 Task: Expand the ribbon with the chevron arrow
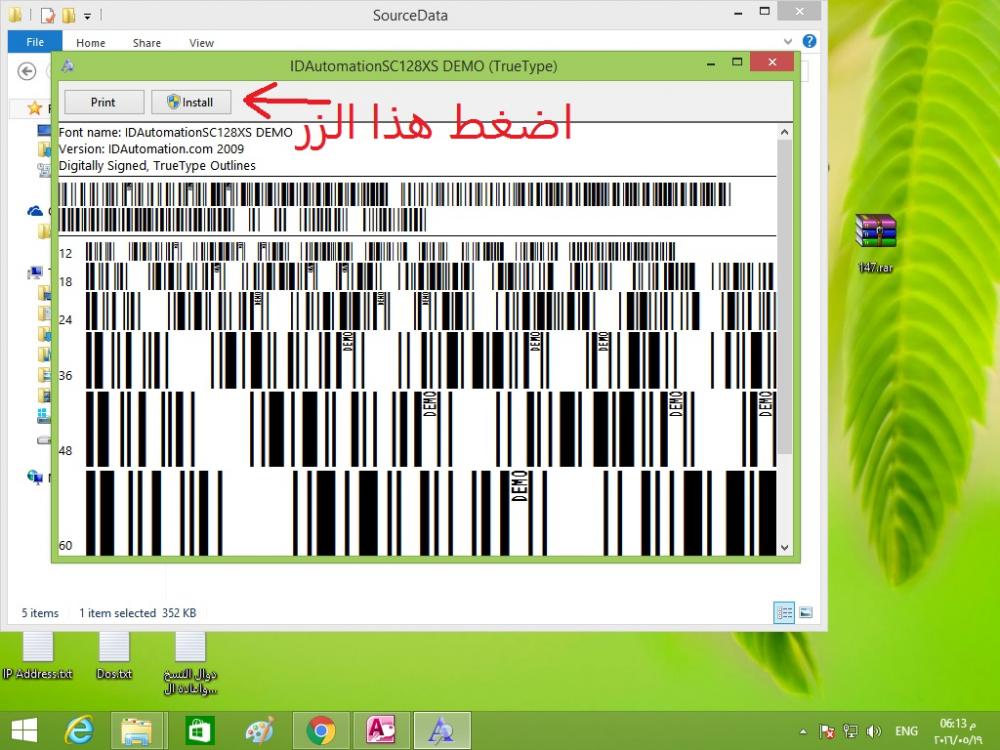click(x=788, y=41)
